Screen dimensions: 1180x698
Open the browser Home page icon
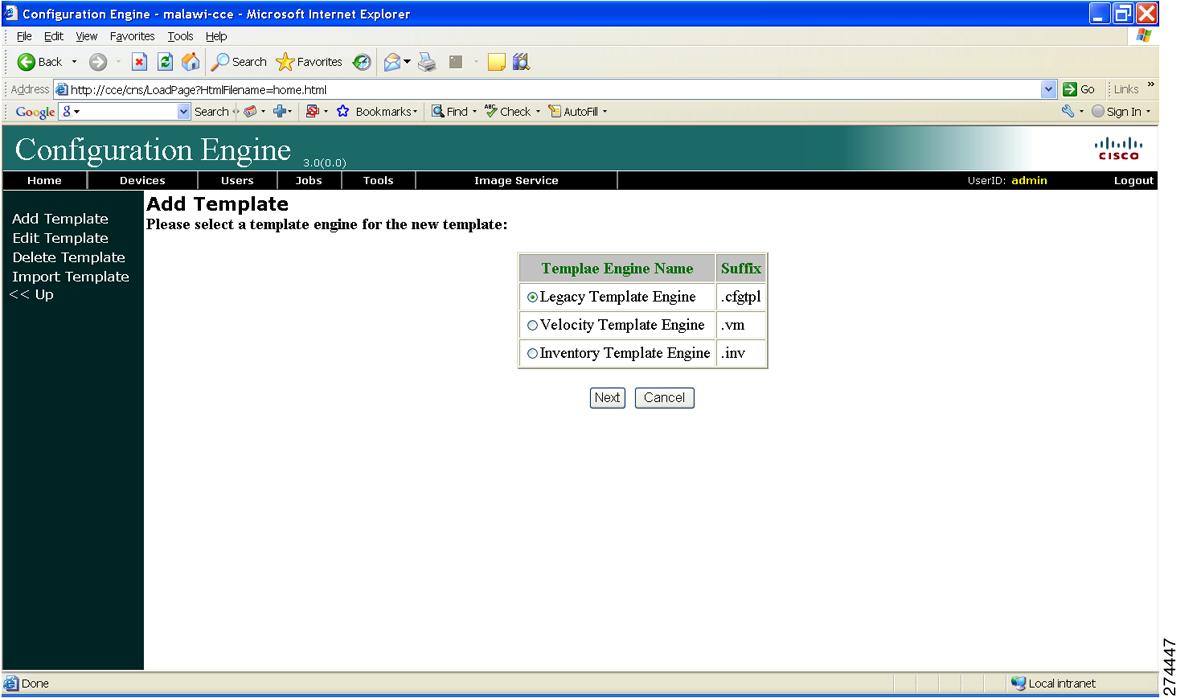191,62
